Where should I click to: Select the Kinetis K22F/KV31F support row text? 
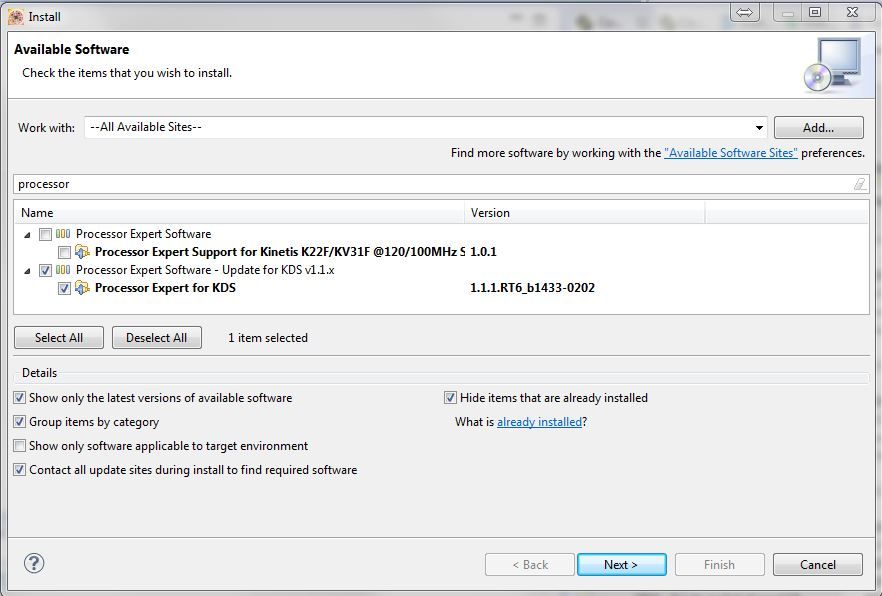tap(280, 252)
